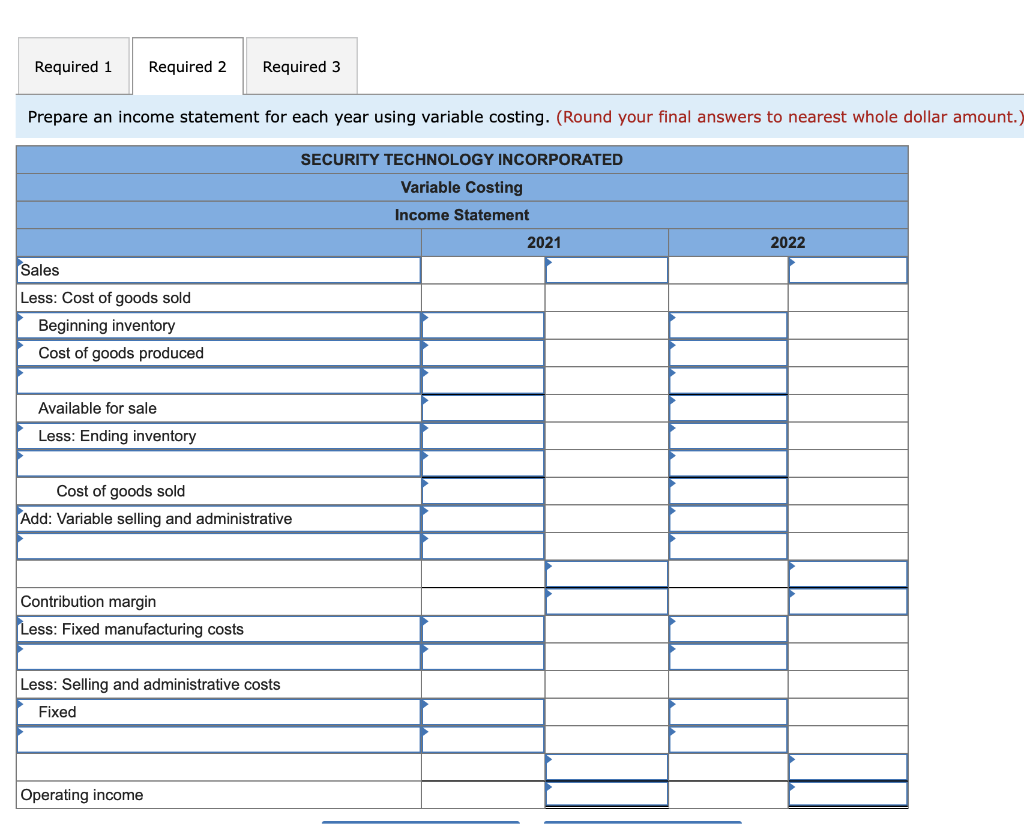The height and width of the screenshot is (826, 1024).
Task: Click the SECURITY TECHNOLOGY INCORPORATED title
Action: 462,160
